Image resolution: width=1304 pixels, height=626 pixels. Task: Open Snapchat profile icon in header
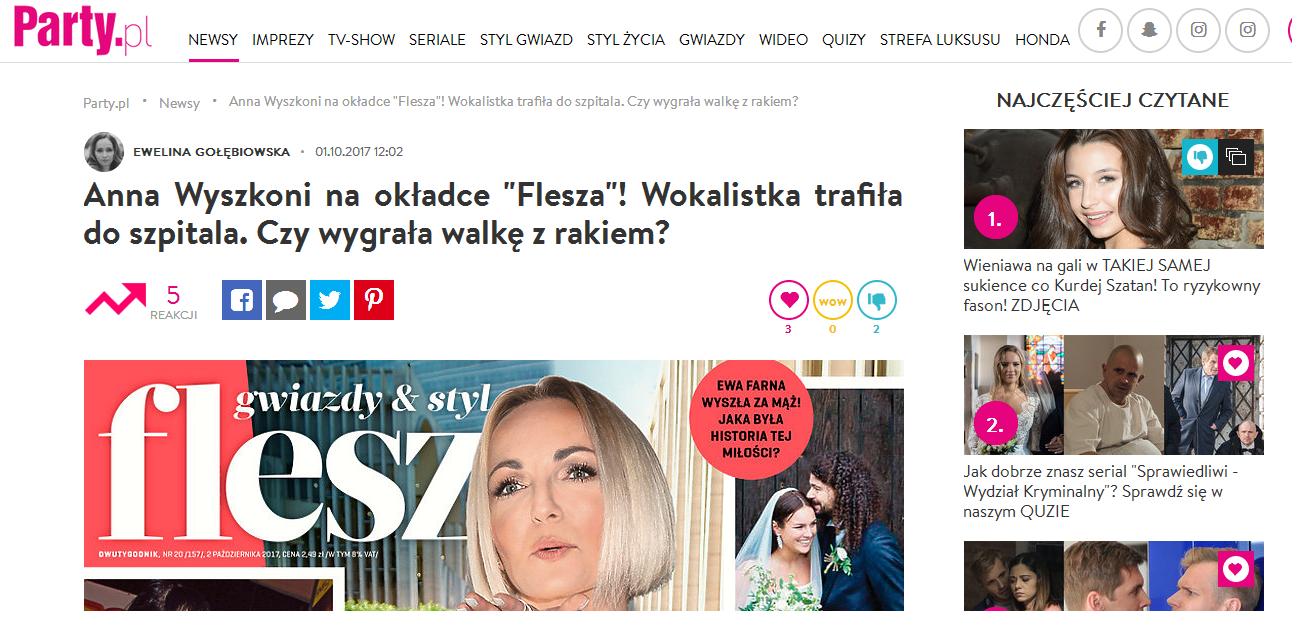1150,30
